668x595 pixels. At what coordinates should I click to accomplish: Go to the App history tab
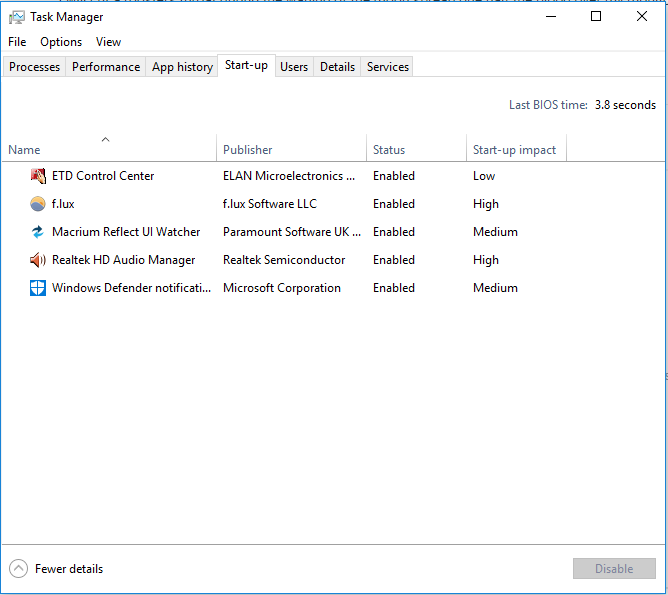point(182,67)
